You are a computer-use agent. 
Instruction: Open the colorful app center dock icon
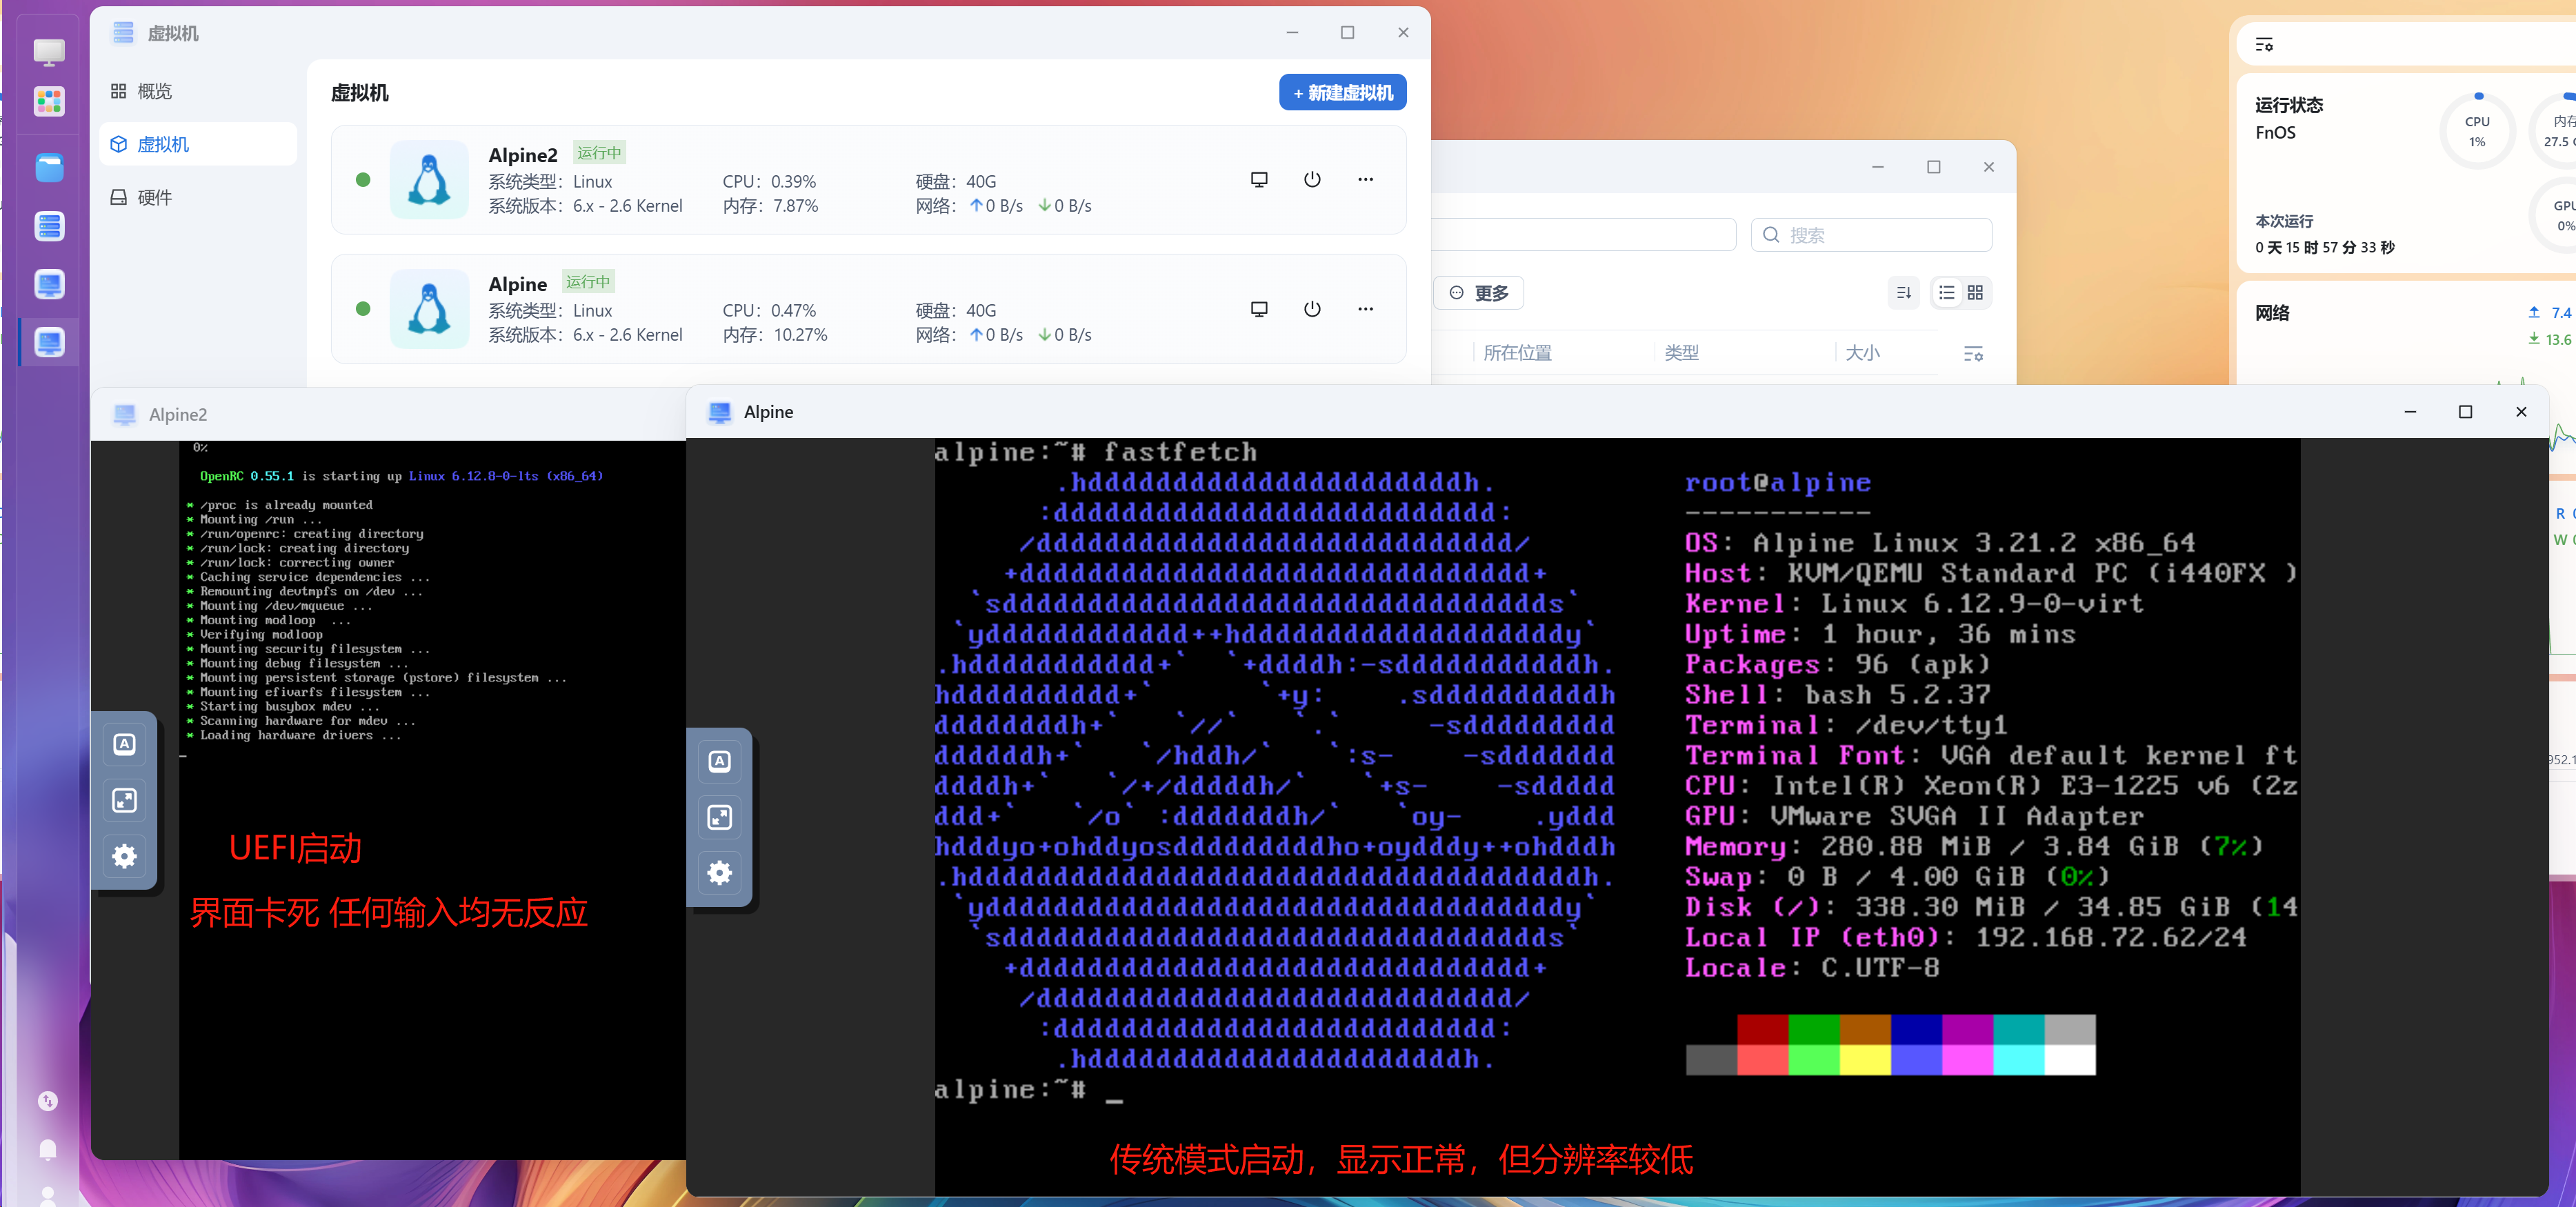[x=49, y=101]
